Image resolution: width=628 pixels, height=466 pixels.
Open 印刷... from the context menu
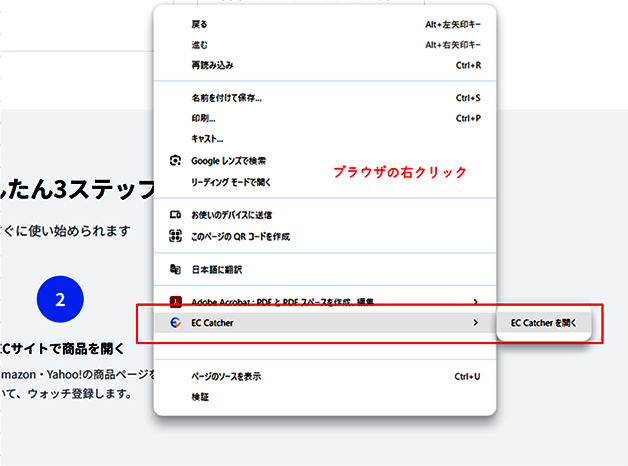pos(325,119)
